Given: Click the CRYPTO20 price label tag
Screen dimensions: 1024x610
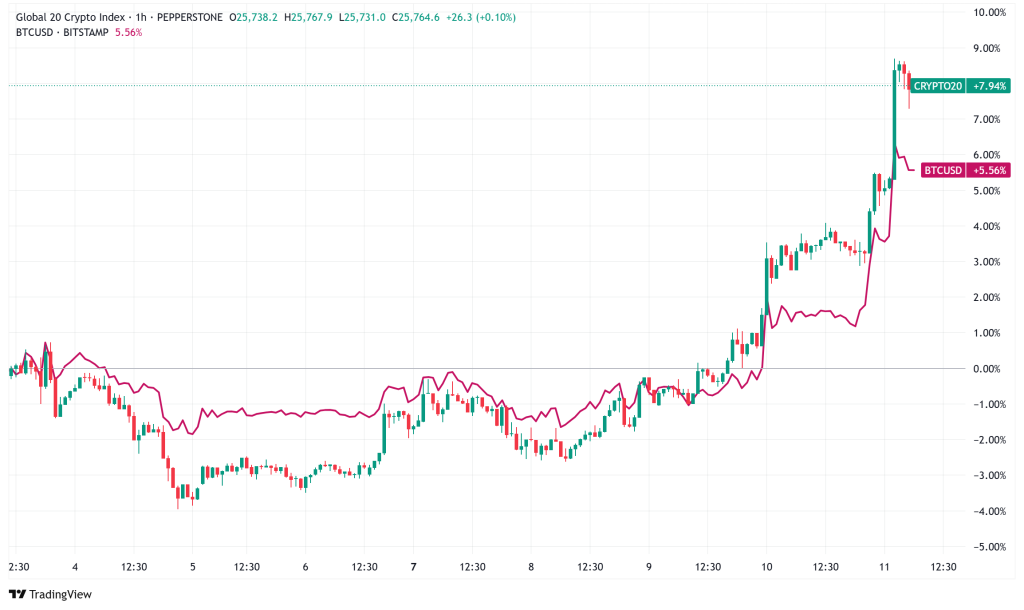Looking at the screenshot, I should coord(937,86).
